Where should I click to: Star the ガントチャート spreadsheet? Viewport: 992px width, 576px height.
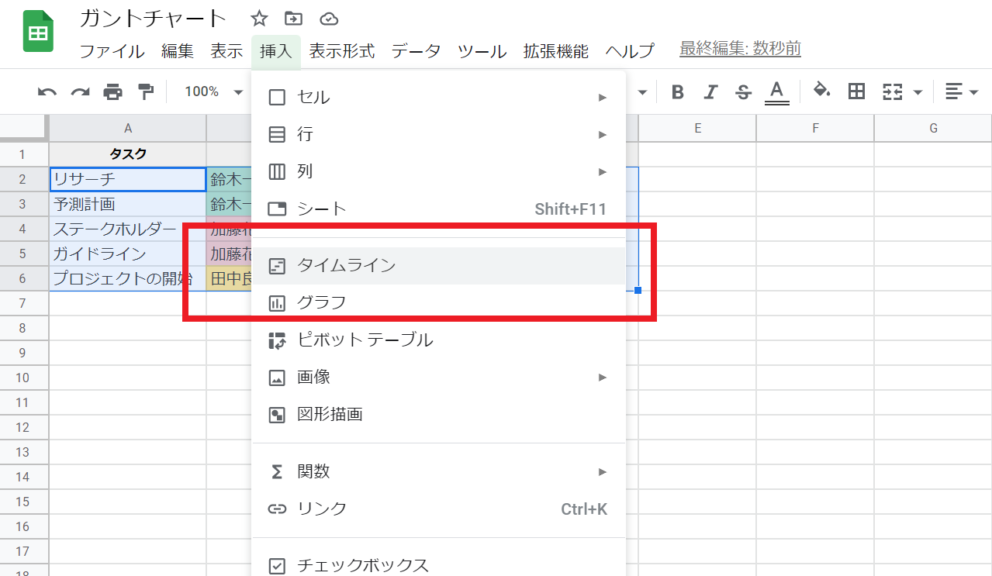pos(258,16)
